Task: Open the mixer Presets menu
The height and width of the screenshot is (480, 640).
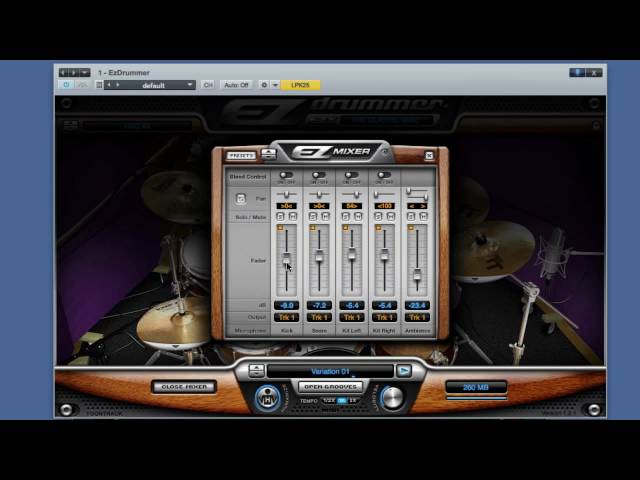Action: coord(241,156)
